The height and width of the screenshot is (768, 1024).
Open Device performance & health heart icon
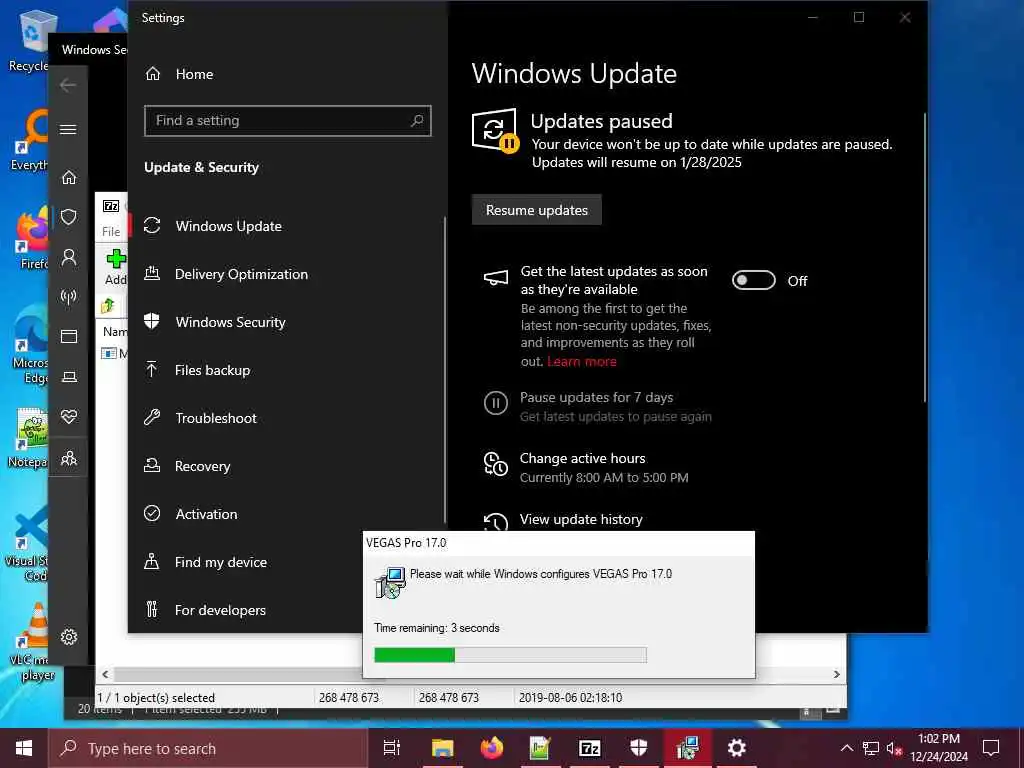pyautogui.click(x=69, y=417)
